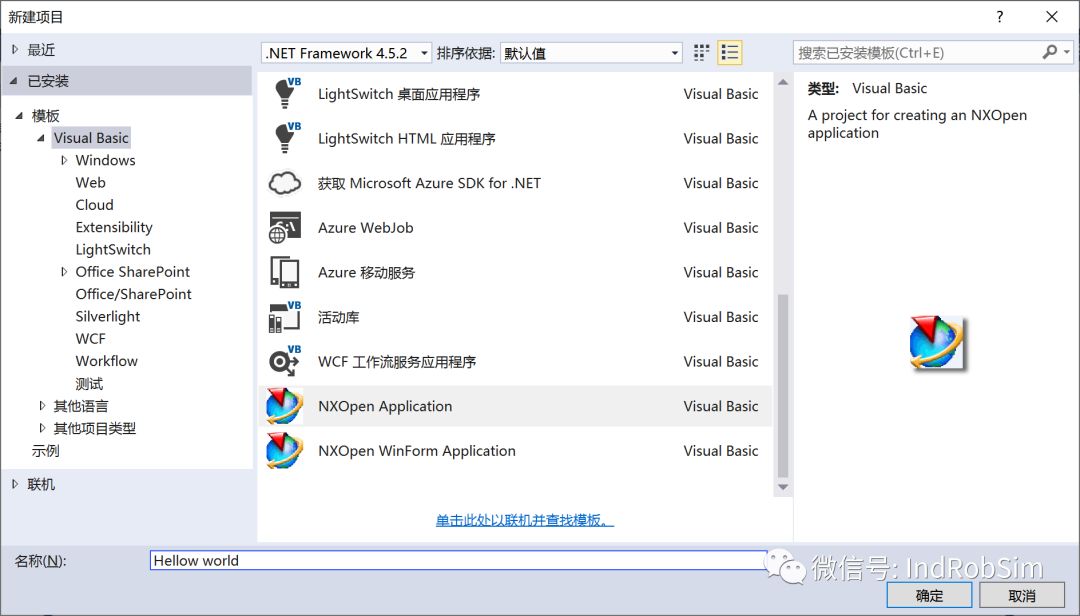Image resolution: width=1080 pixels, height=616 pixels.
Task: Click the 名称 project name field
Action: click(x=458, y=560)
